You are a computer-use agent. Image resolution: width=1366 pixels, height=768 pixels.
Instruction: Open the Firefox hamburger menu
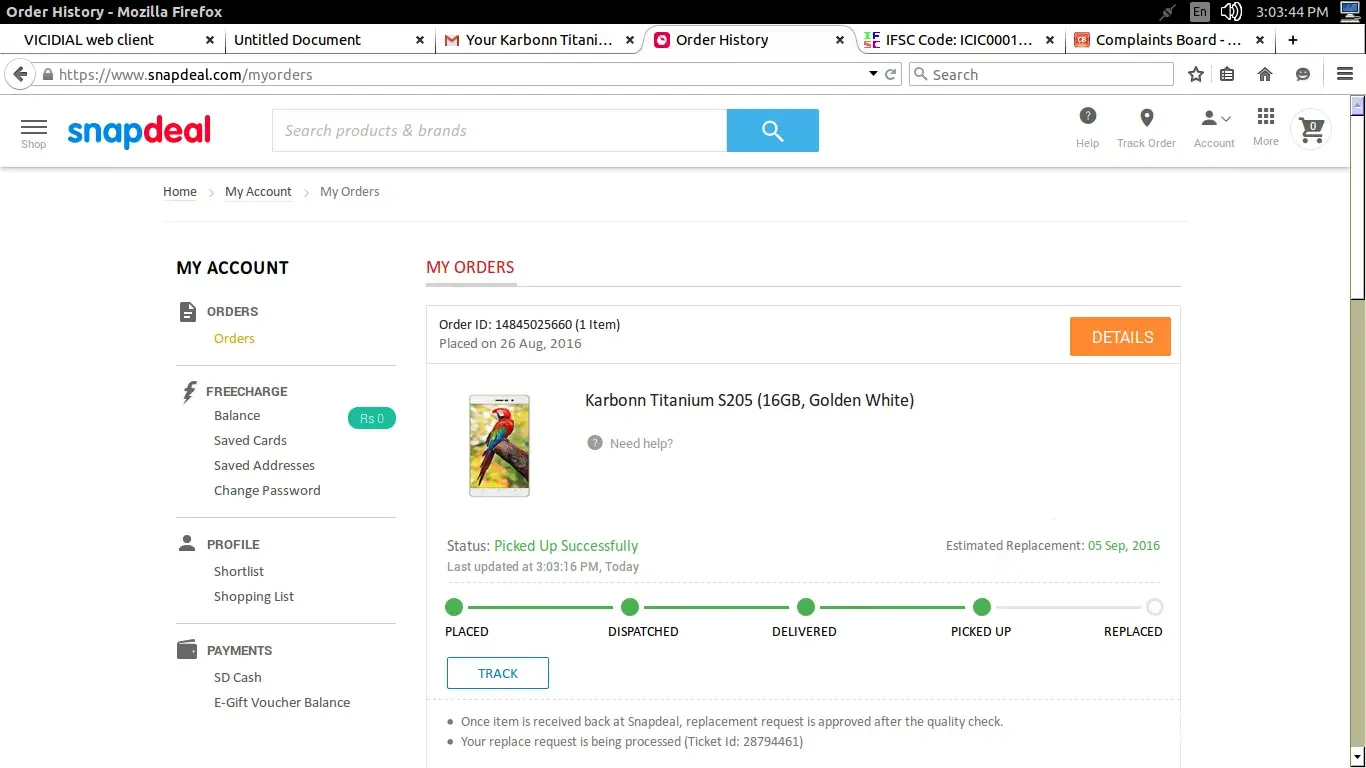pyautogui.click(x=1345, y=75)
